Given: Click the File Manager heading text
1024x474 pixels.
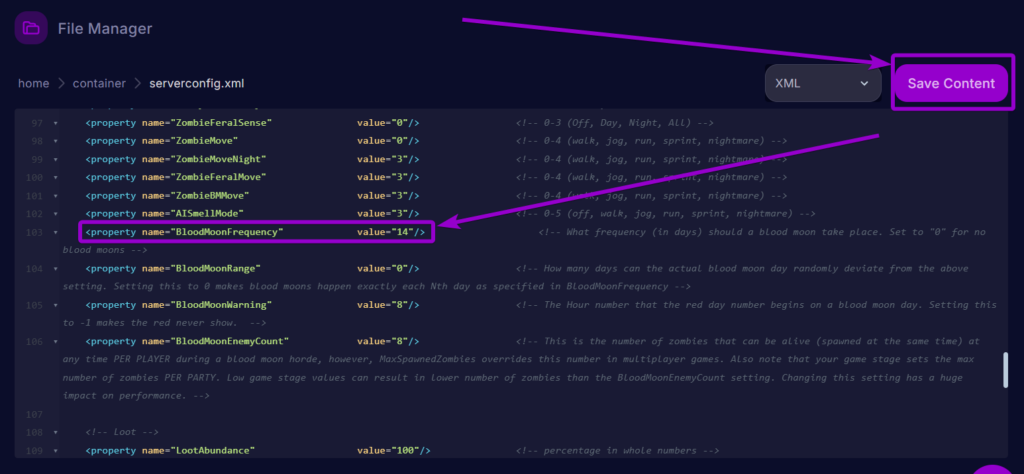Looking at the screenshot, I should (105, 29).
